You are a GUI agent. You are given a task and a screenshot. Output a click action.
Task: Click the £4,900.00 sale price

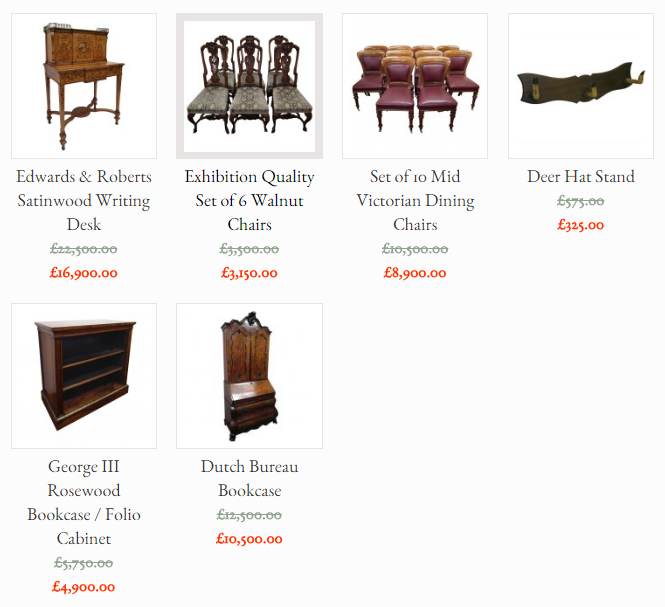click(84, 587)
